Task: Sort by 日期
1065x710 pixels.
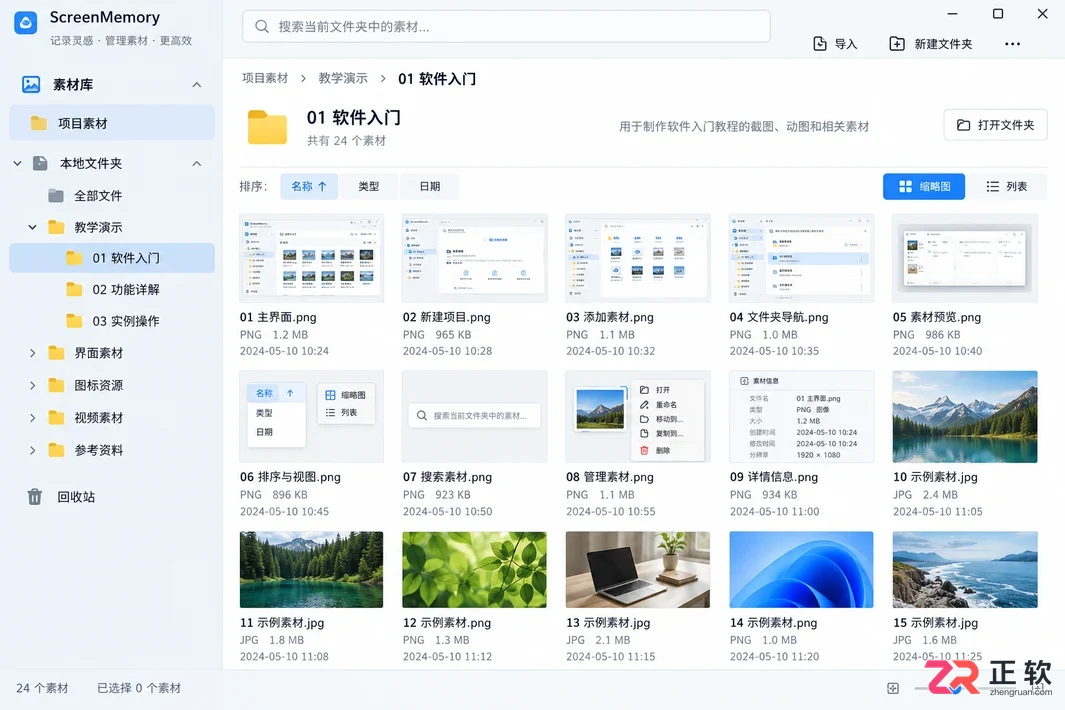Action: [429, 186]
